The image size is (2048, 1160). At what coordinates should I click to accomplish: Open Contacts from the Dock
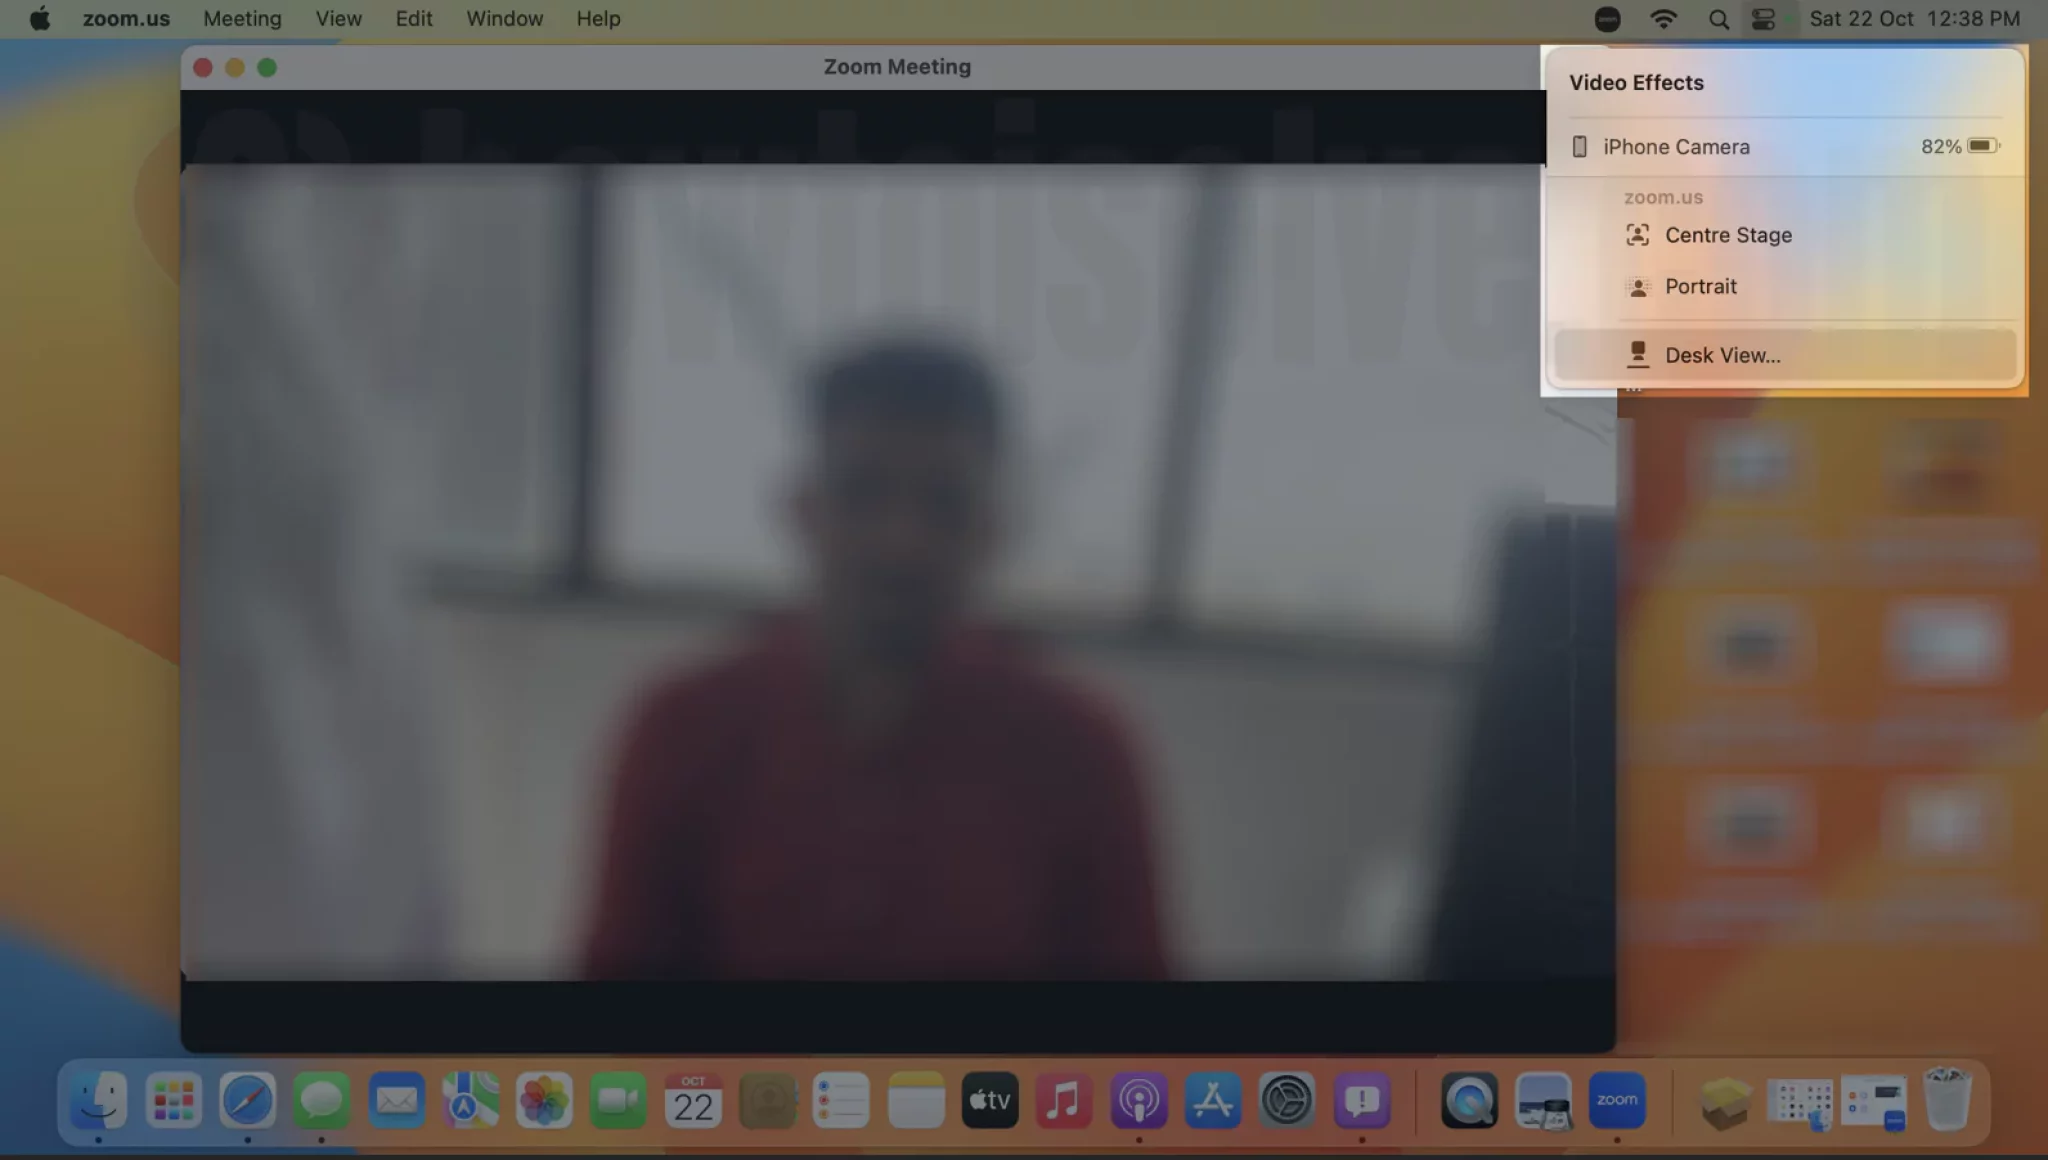click(767, 1101)
